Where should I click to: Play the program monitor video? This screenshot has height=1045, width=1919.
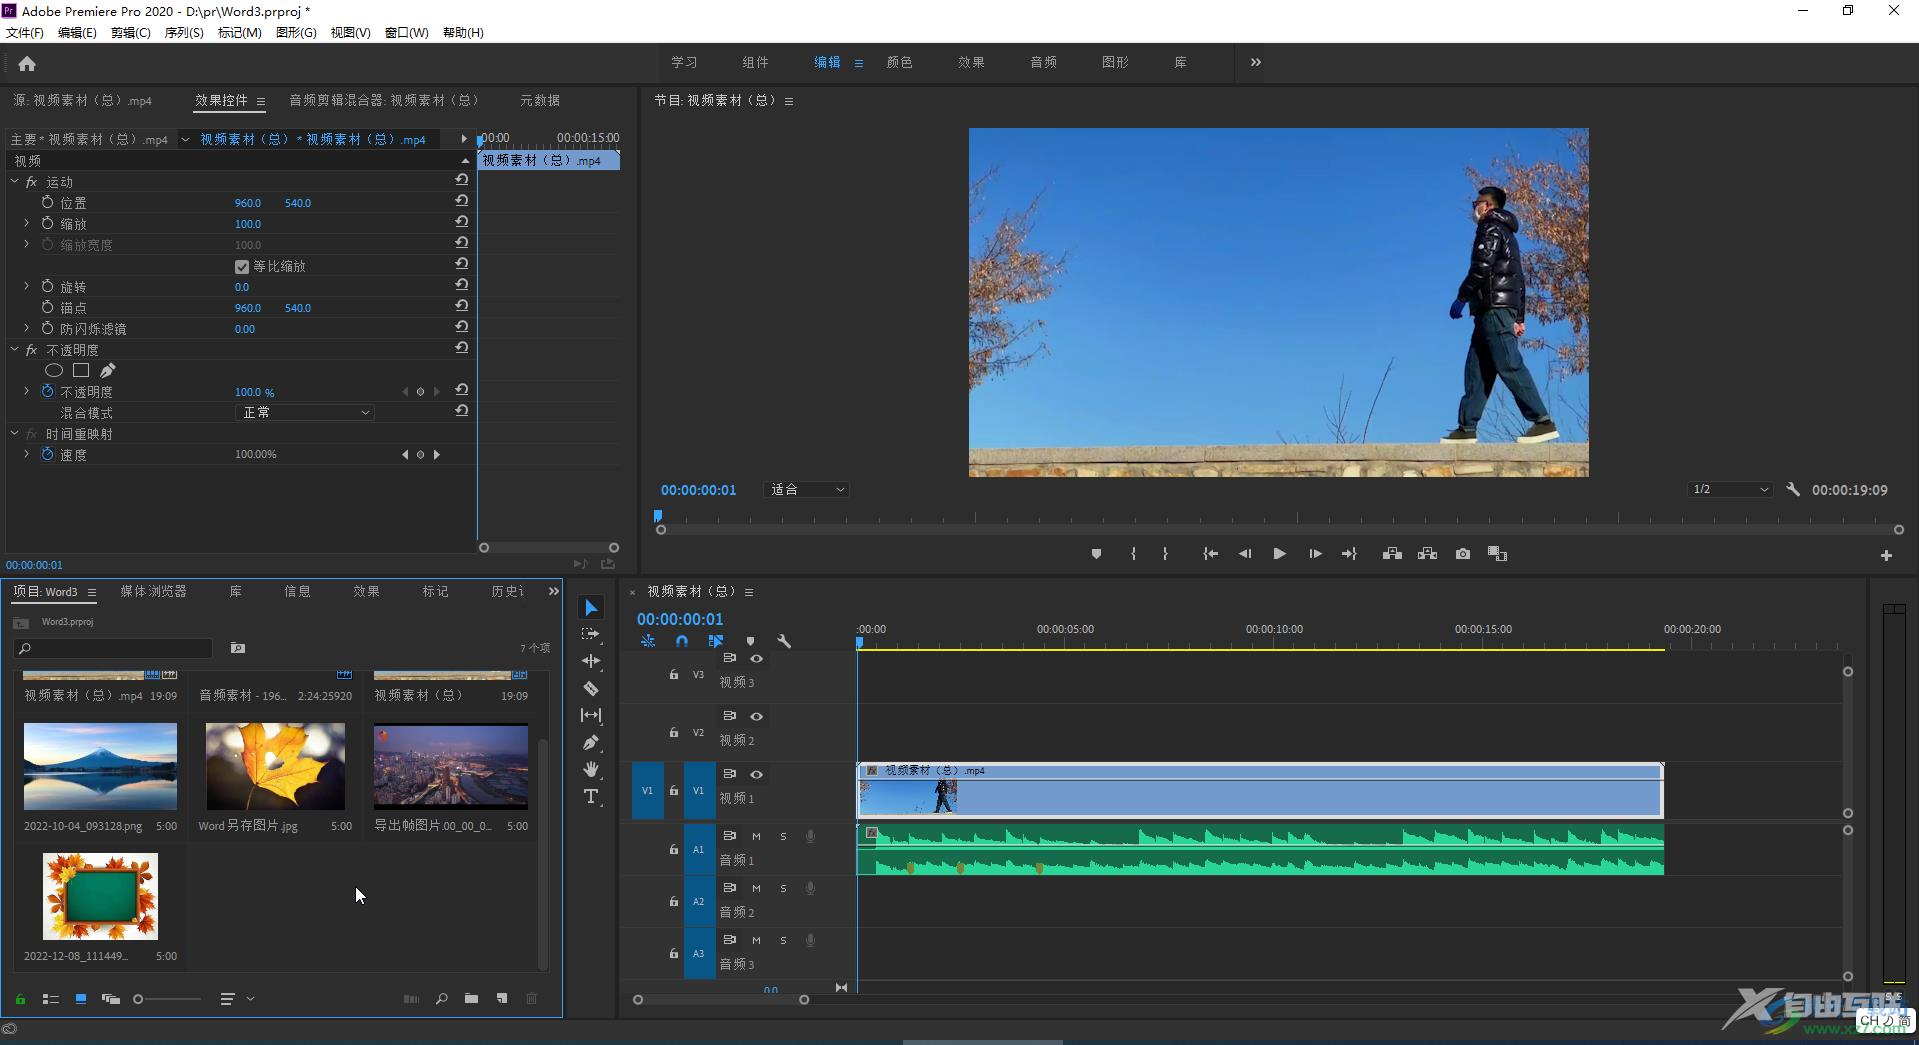[x=1279, y=554]
